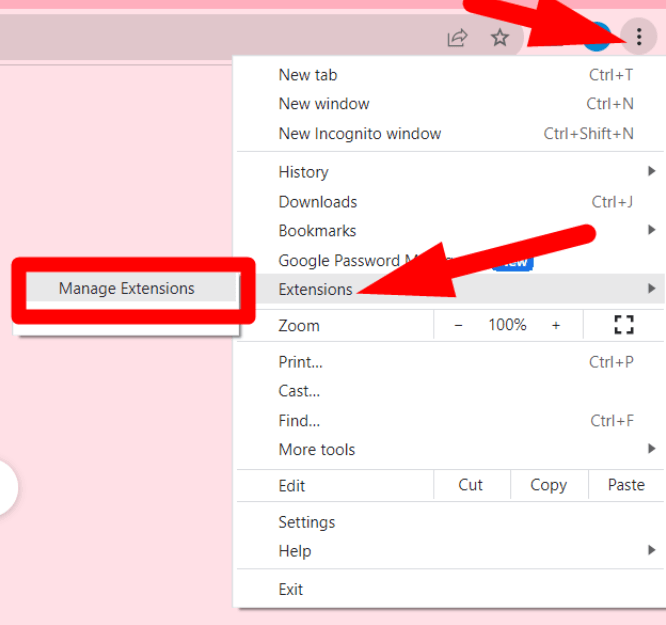Image resolution: width=666 pixels, height=625 pixels.
Task: Expand the More tools submenu
Action: (x=317, y=450)
